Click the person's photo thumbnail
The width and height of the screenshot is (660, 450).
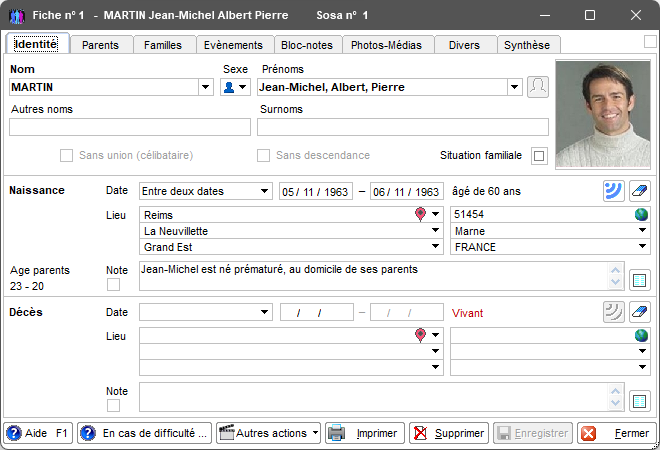[x=603, y=114]
